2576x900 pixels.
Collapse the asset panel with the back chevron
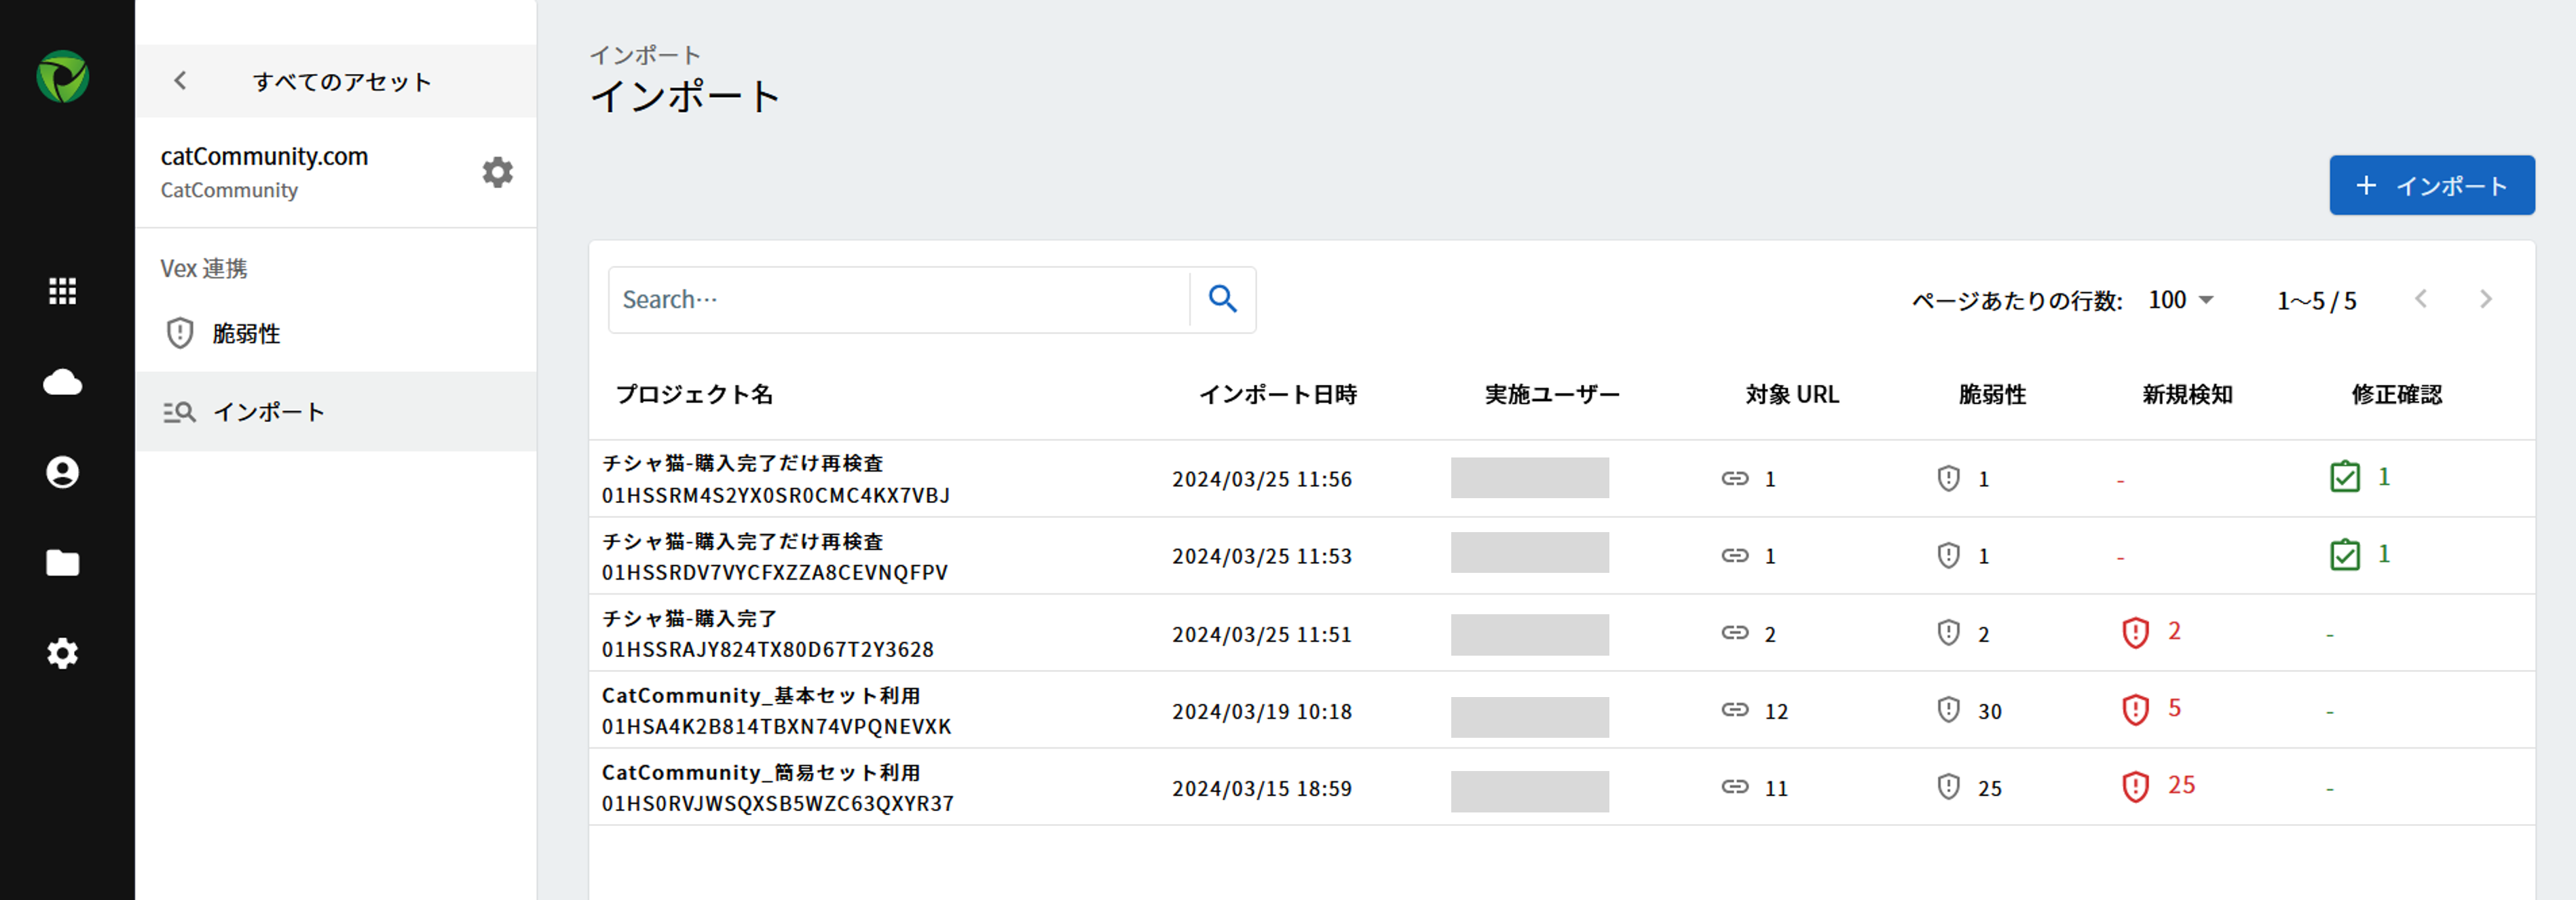[180, 81]
